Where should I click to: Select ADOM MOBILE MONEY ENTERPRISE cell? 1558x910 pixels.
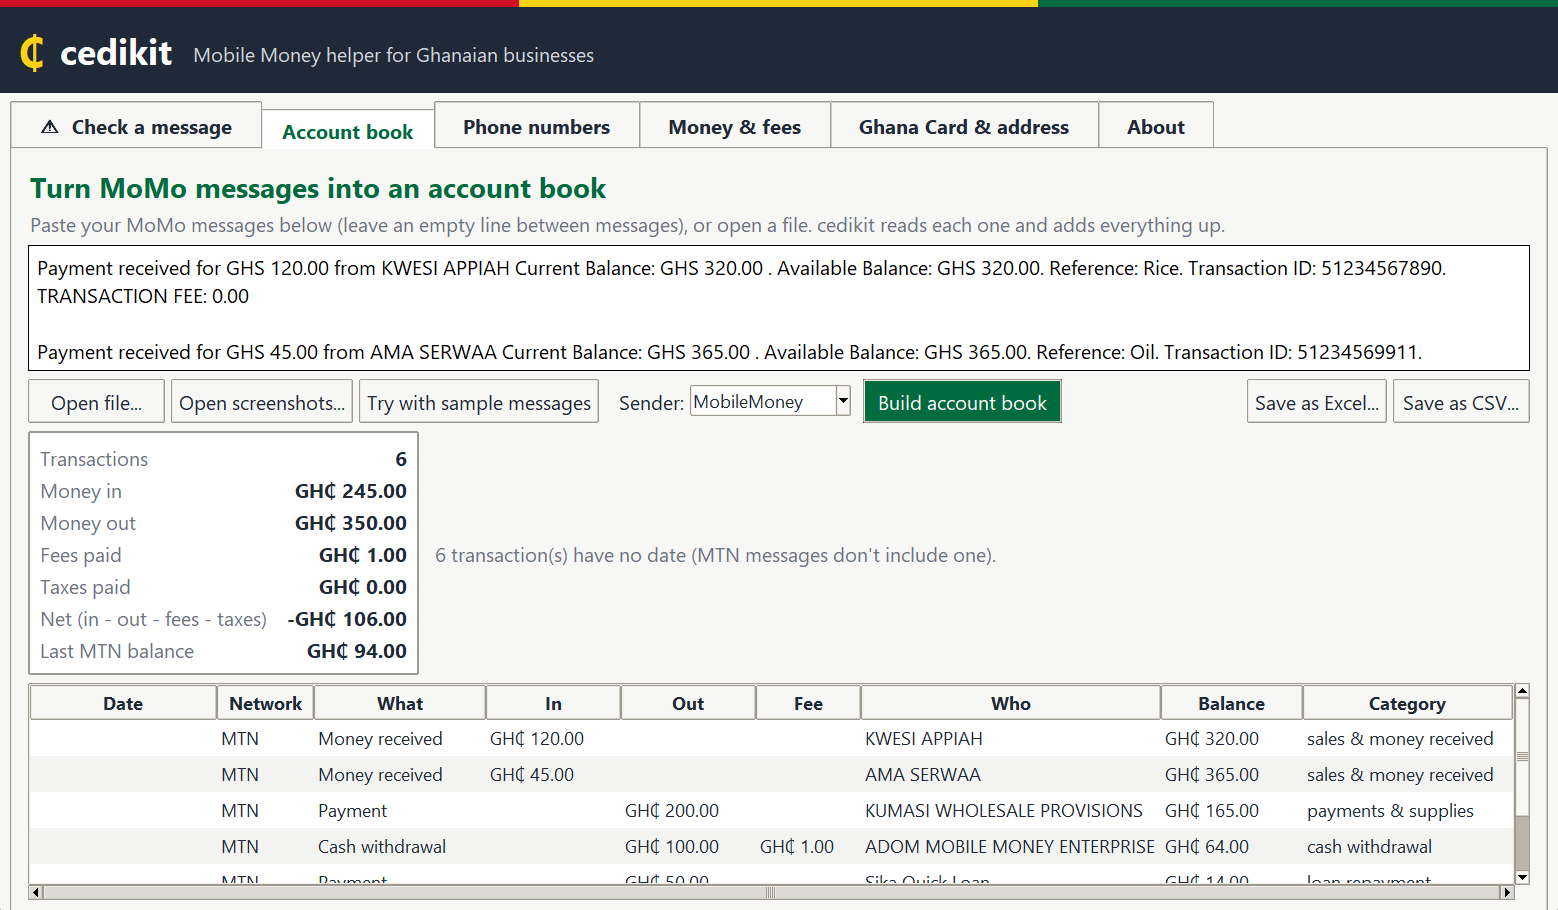[x=1009, y=847]
